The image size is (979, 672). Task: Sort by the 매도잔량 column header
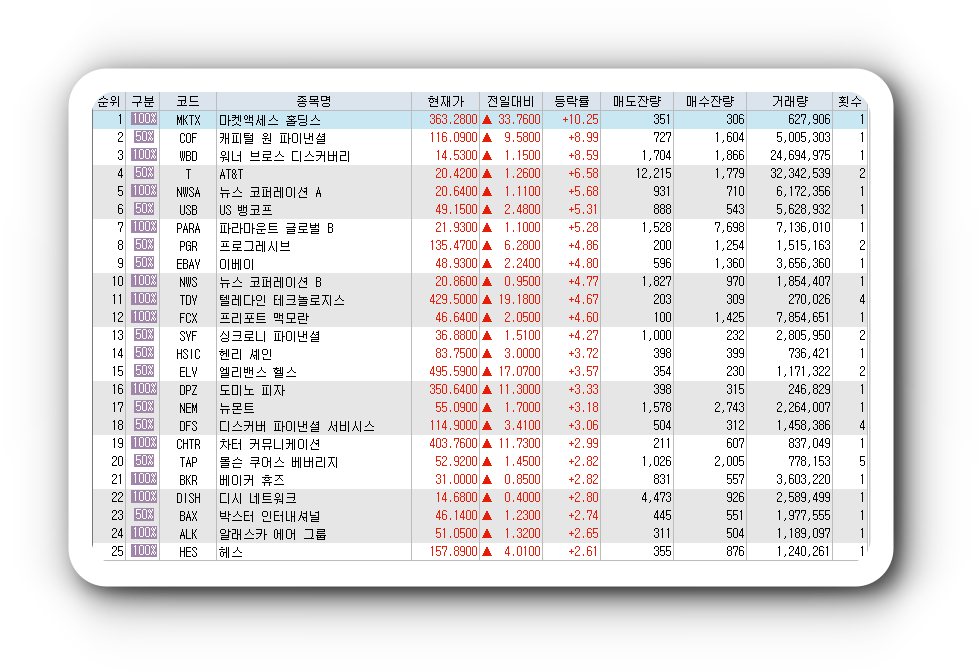click(x=637, y=101)
